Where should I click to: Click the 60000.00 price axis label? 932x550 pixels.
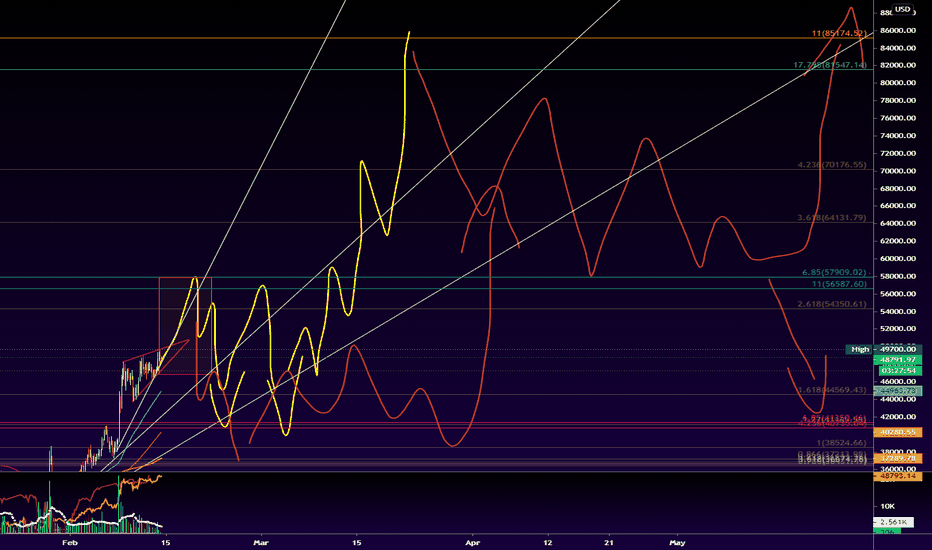tap(898, 259)
